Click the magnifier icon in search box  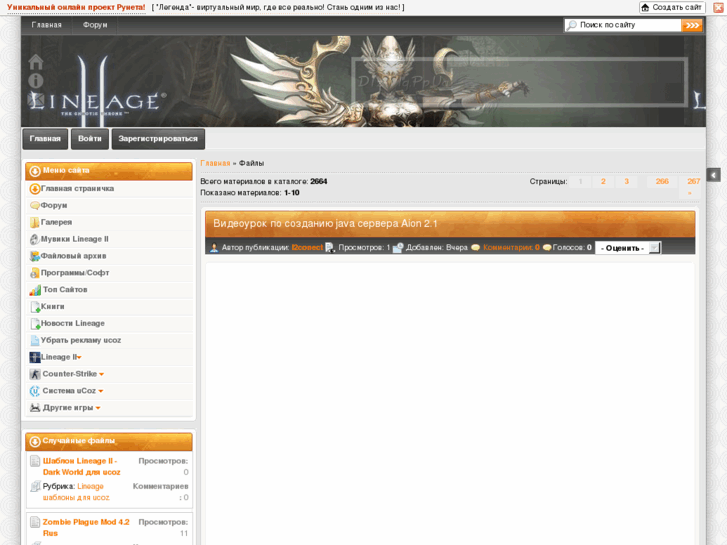[x=572, y=25]
